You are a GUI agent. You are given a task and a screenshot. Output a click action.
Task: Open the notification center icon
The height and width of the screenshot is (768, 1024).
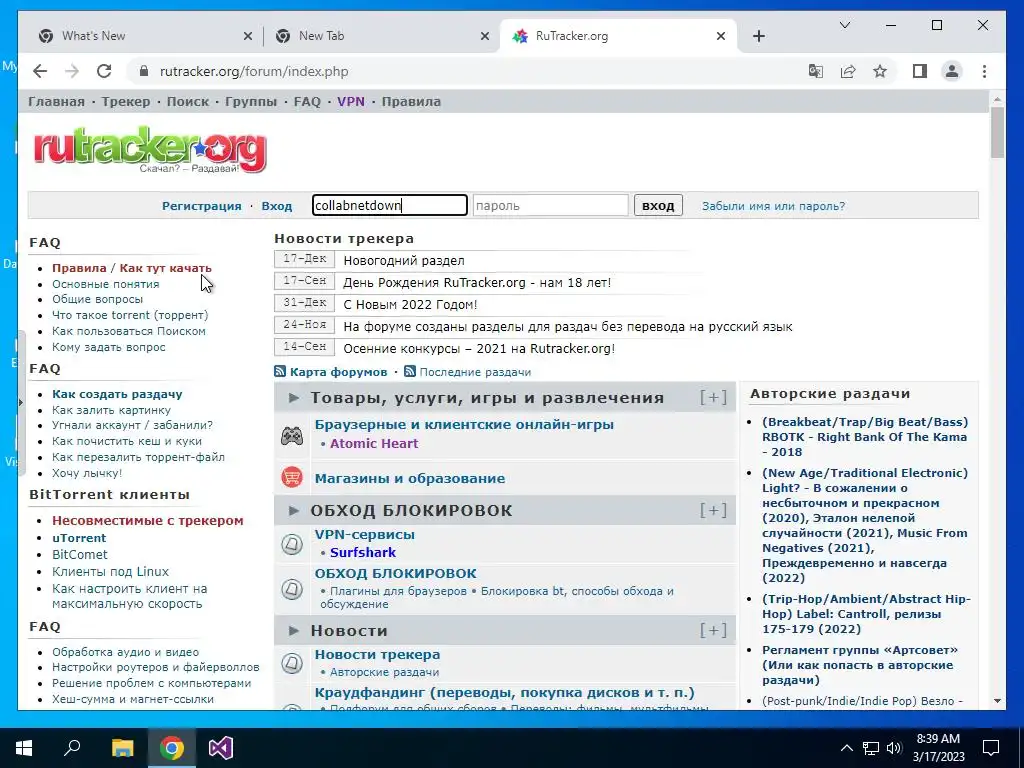991,748
